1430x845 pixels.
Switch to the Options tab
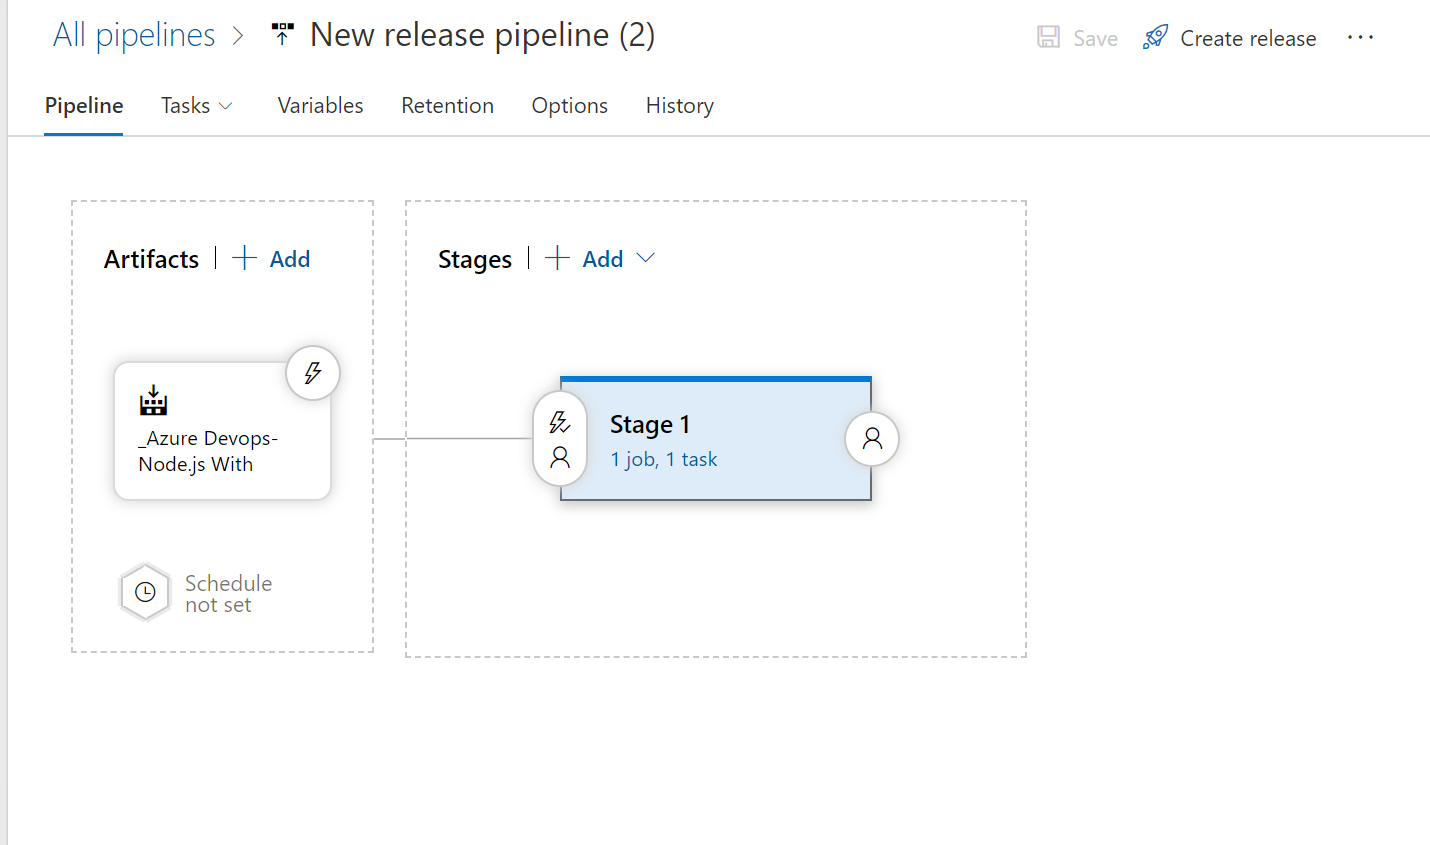pos(569,105)
